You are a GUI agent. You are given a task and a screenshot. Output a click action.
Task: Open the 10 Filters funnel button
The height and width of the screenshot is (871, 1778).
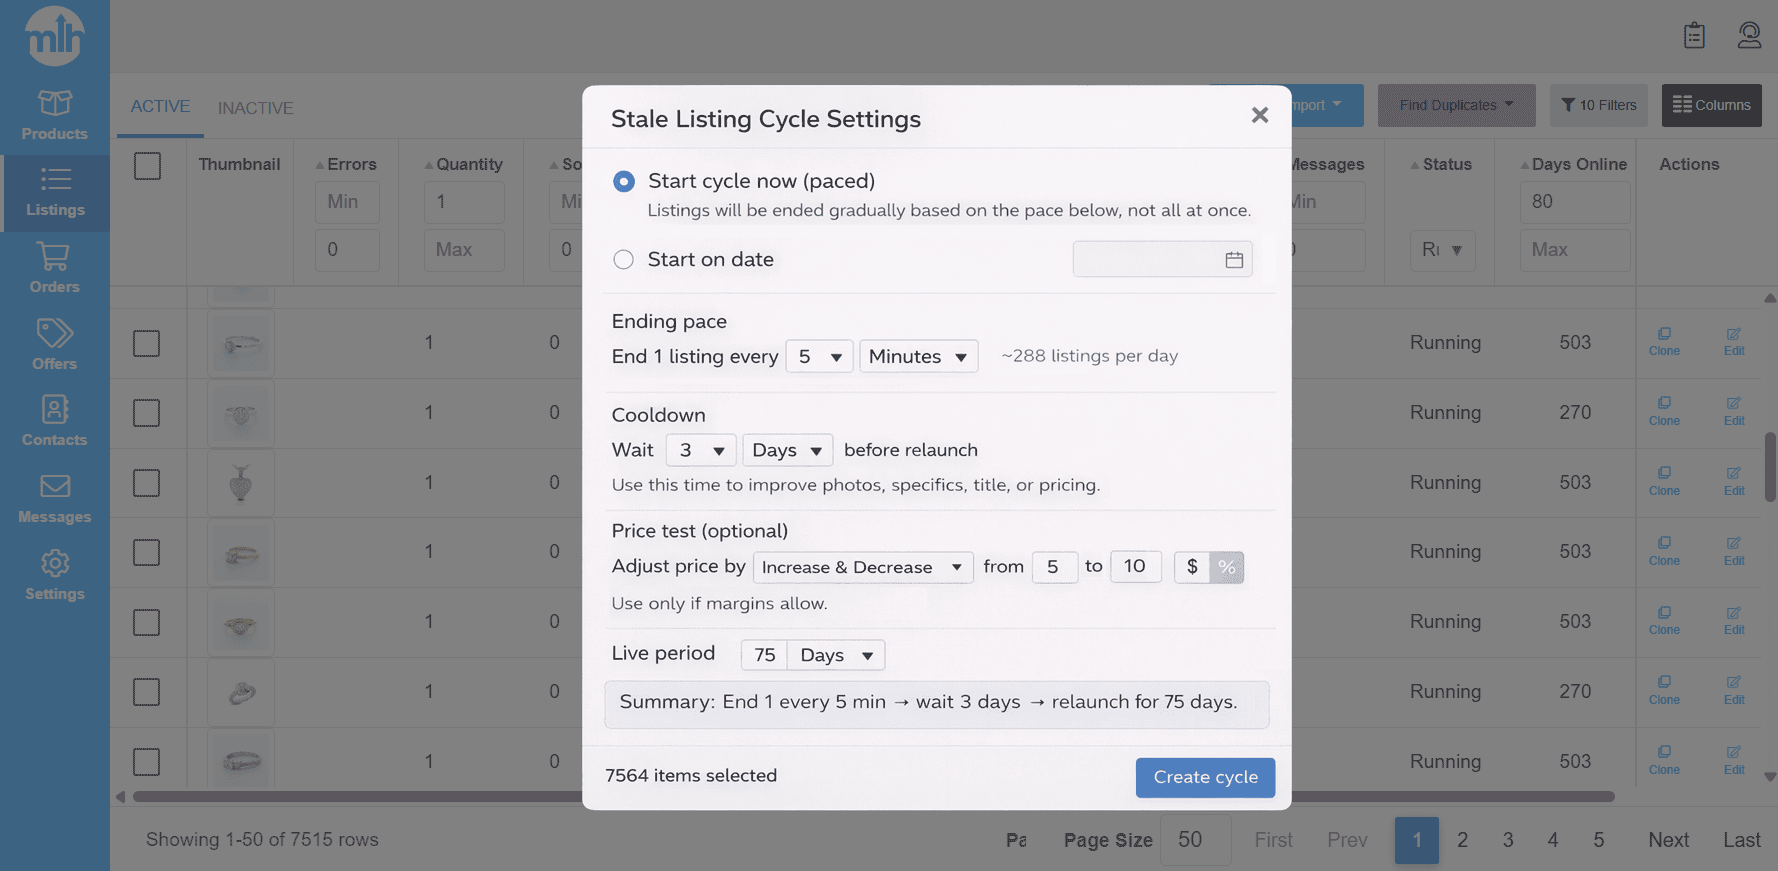(1599, 105)
